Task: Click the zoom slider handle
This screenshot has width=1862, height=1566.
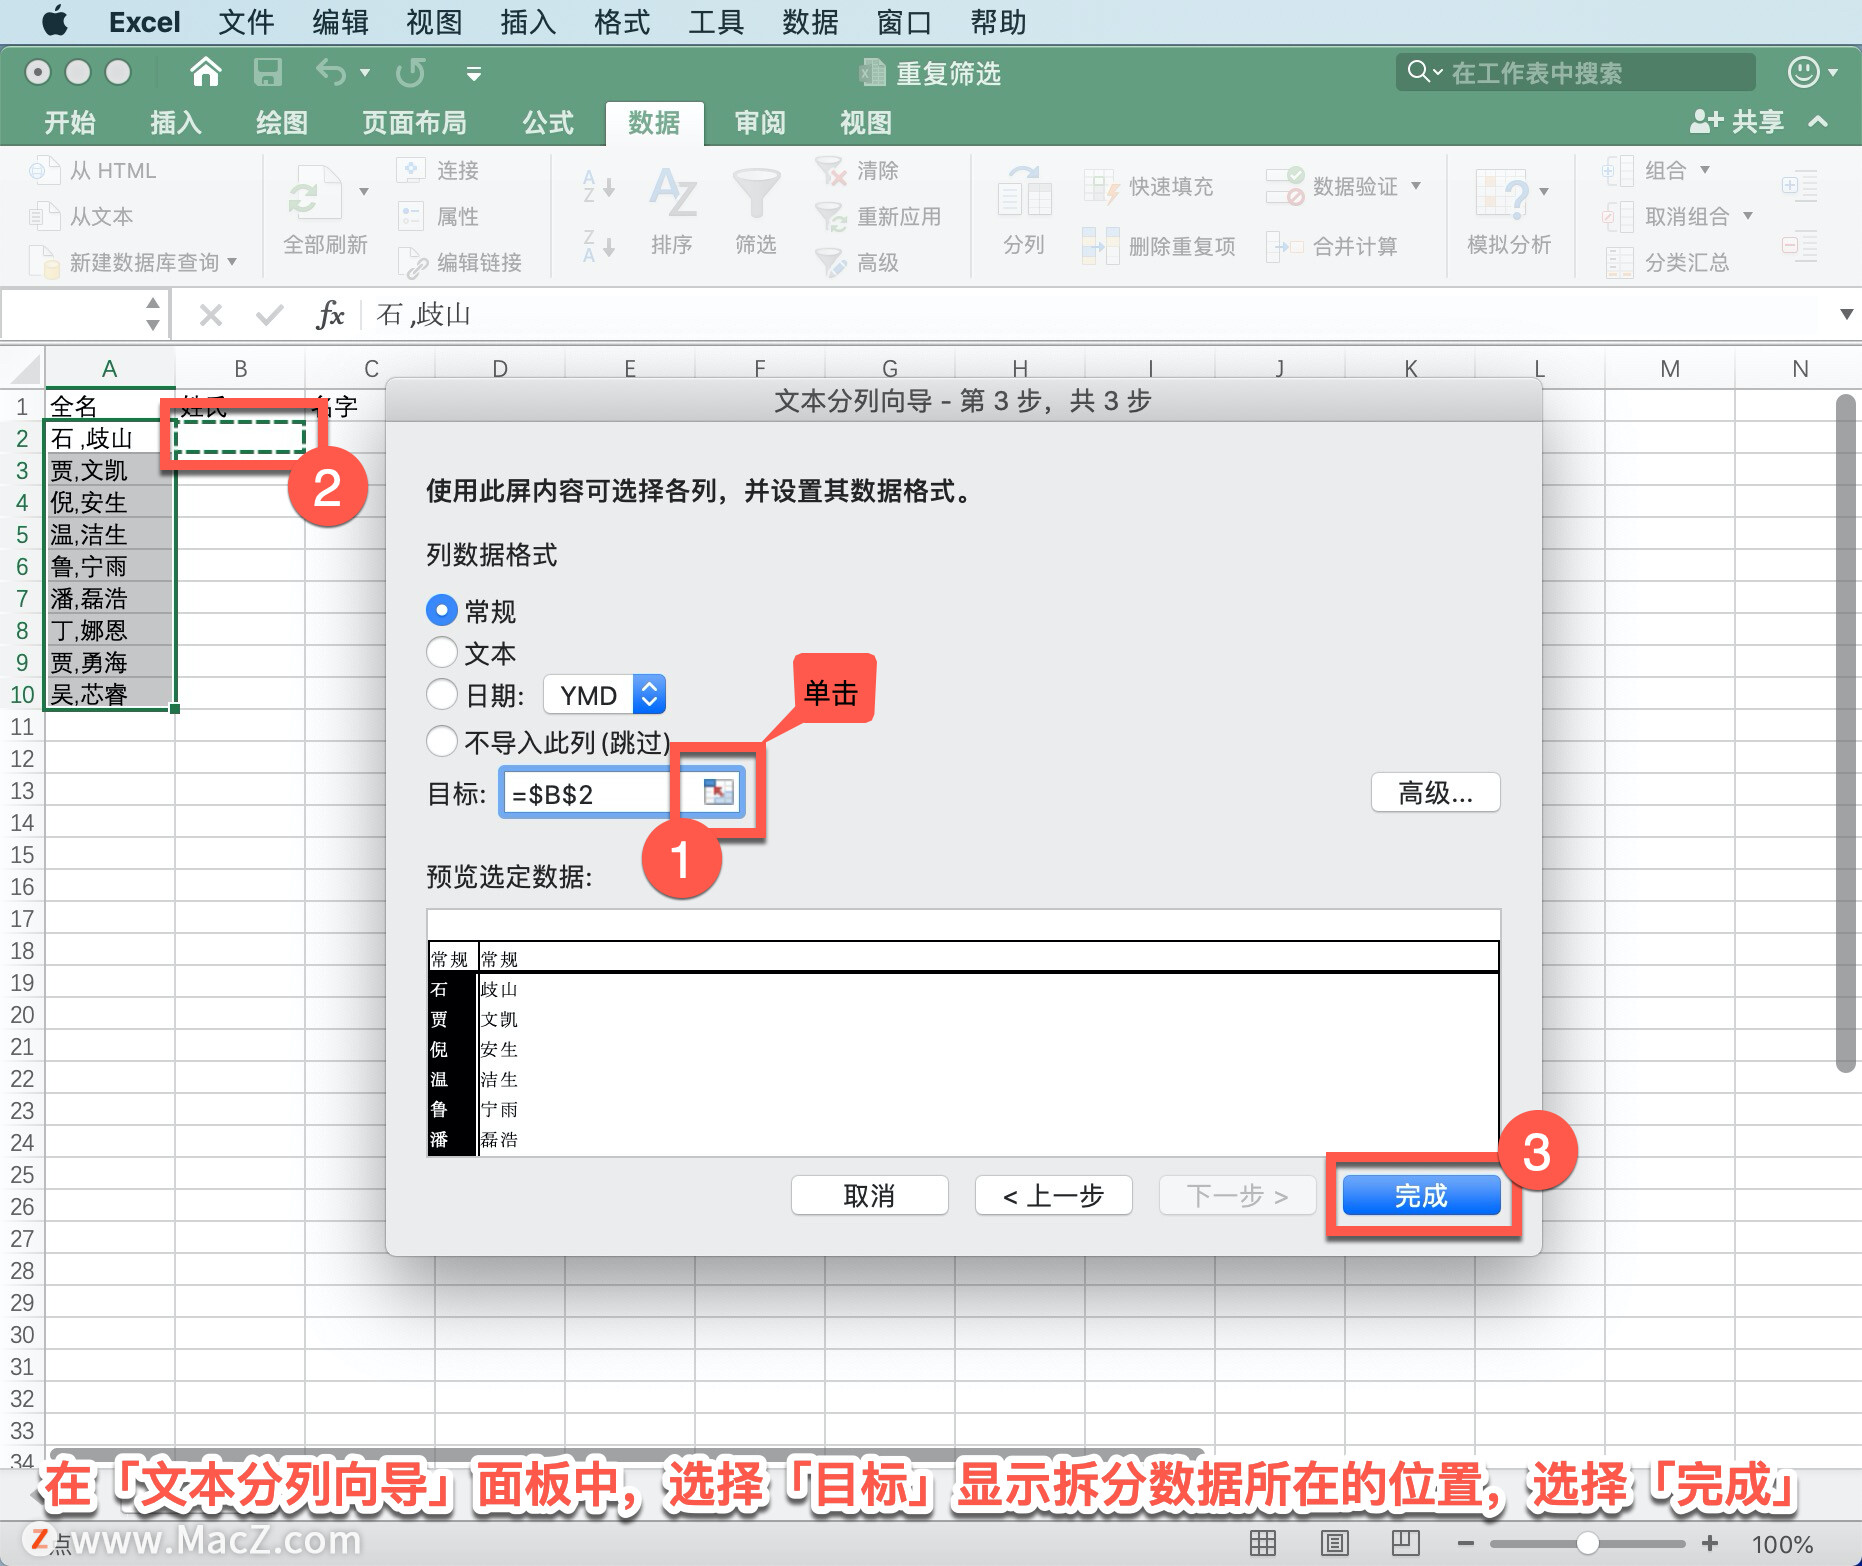Action: [x=1587, y=1543]
